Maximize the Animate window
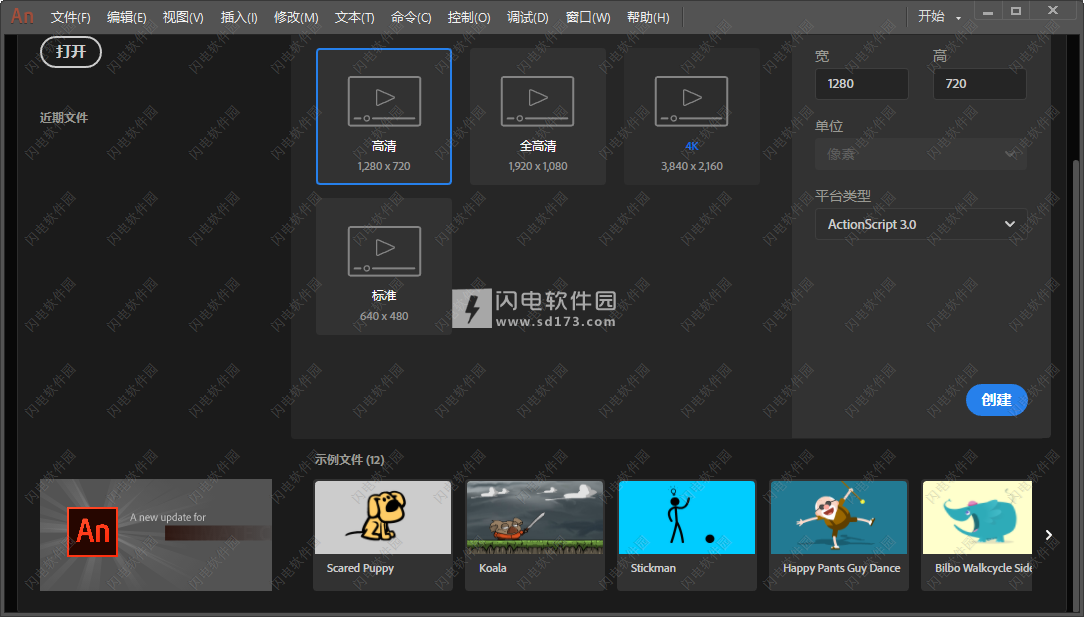 pyautogui.click(x=1016, y=11)
